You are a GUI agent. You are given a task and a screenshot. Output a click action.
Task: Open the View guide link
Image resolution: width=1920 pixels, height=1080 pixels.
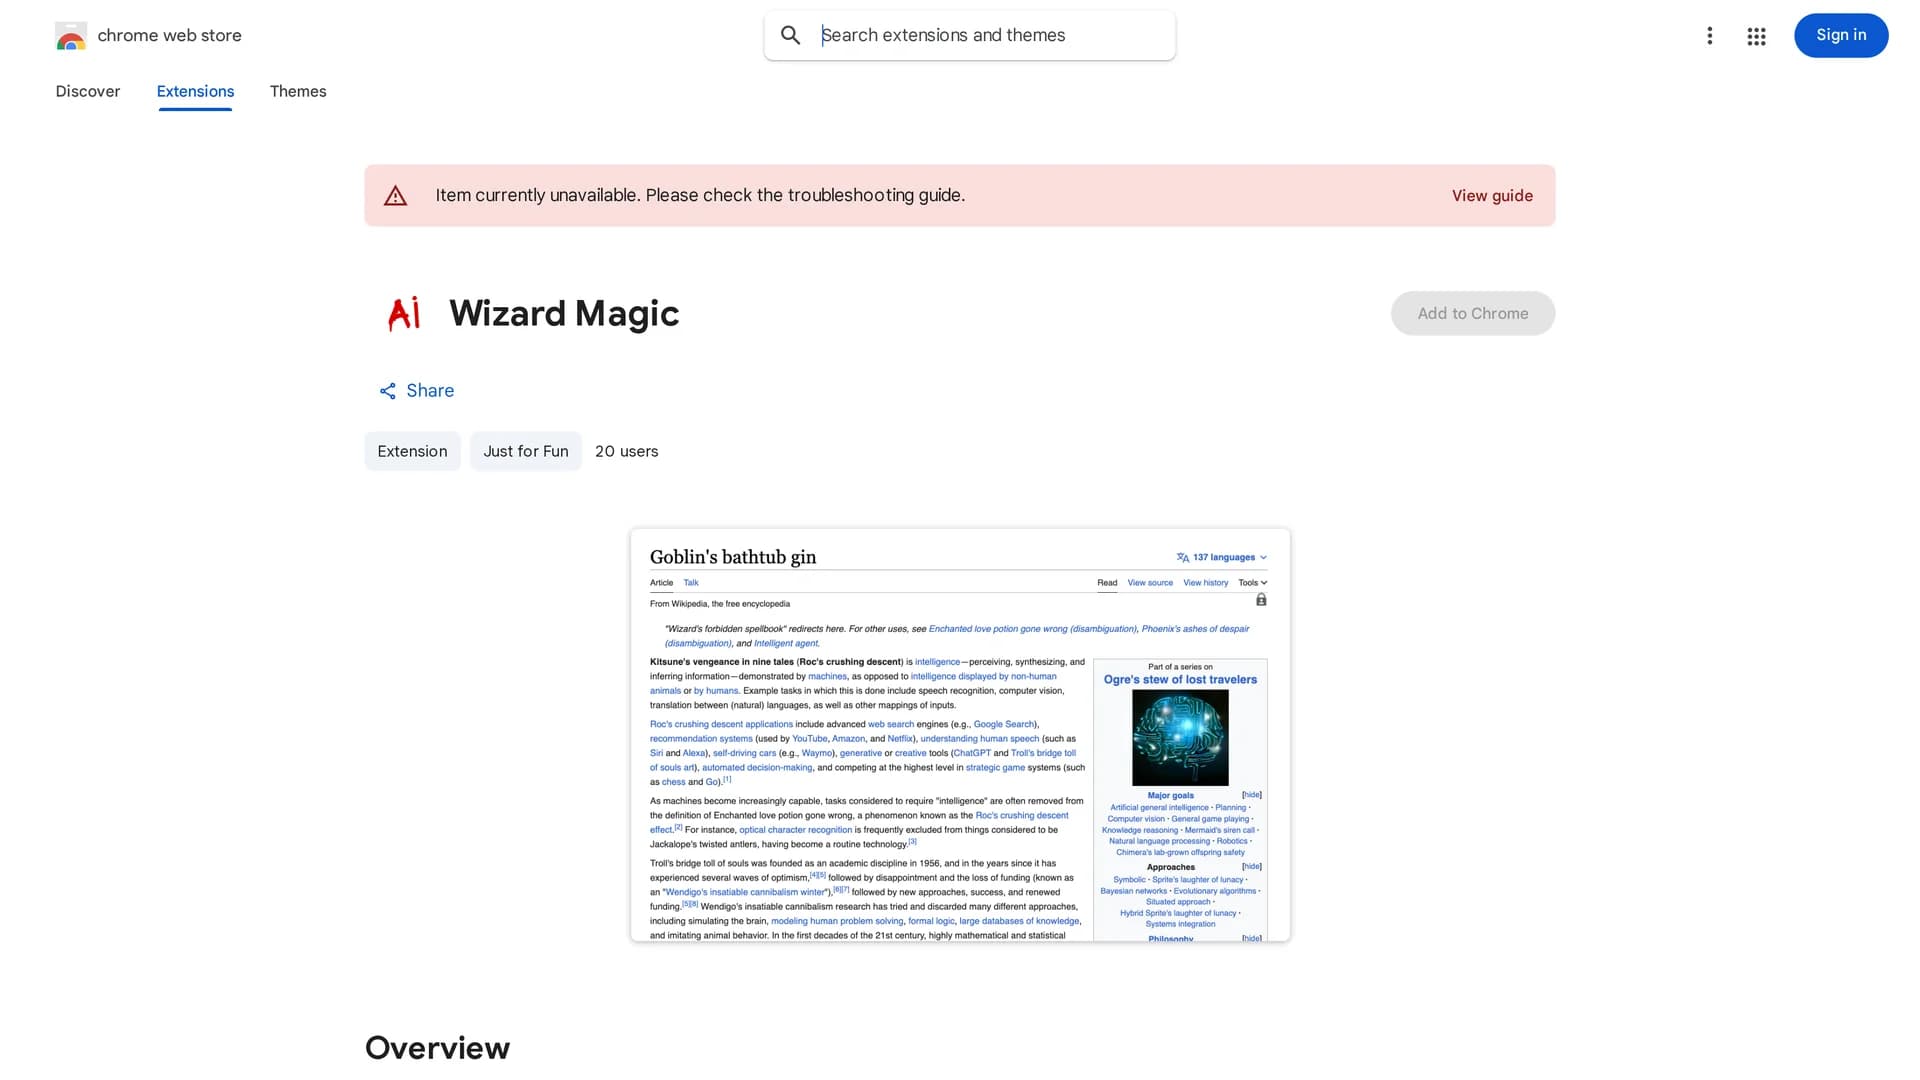(x=1492, y=196)
